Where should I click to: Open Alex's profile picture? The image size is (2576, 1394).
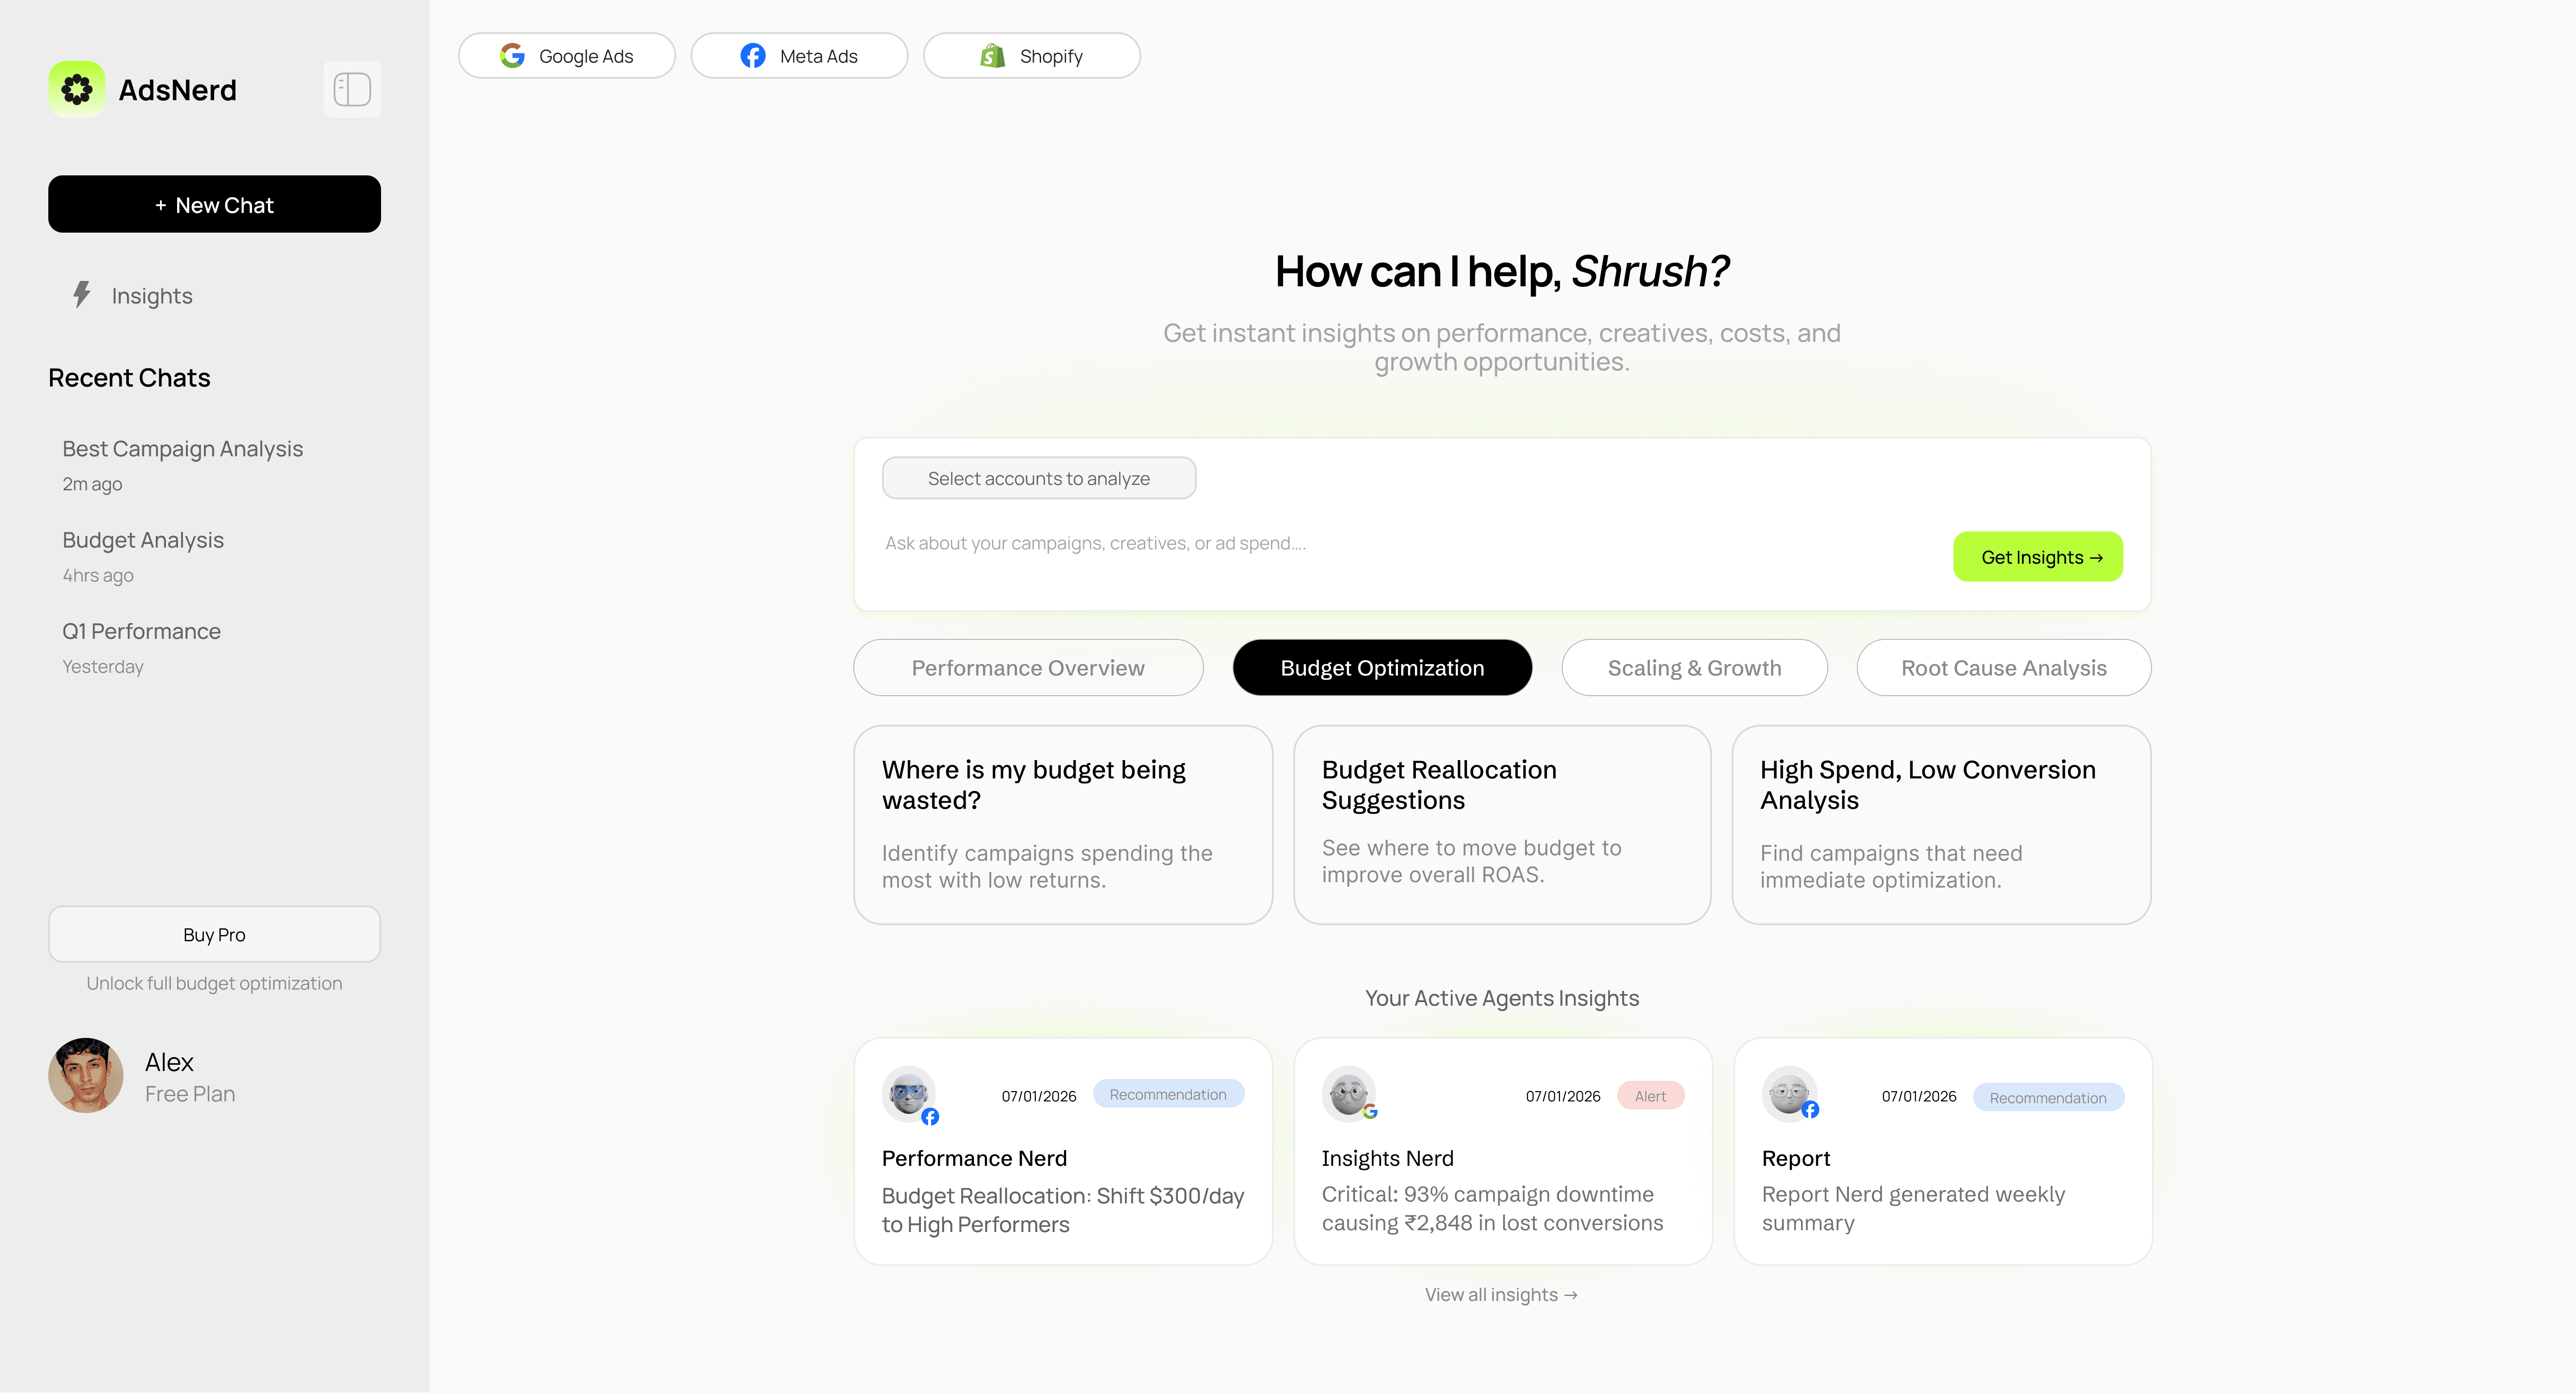pyautogui.click(x=86, y=1075)
